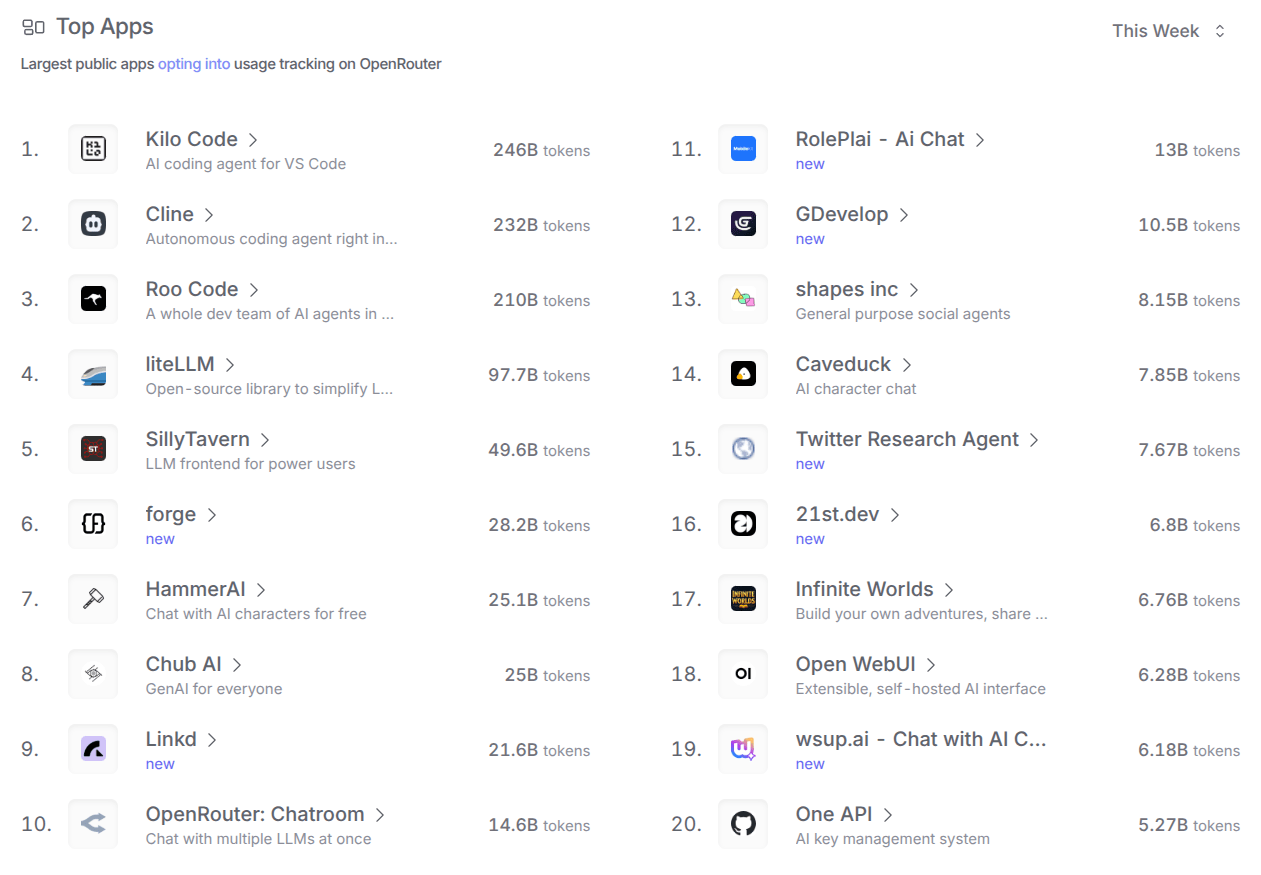Click the Caveduck yellow icon

click(743, 374)
